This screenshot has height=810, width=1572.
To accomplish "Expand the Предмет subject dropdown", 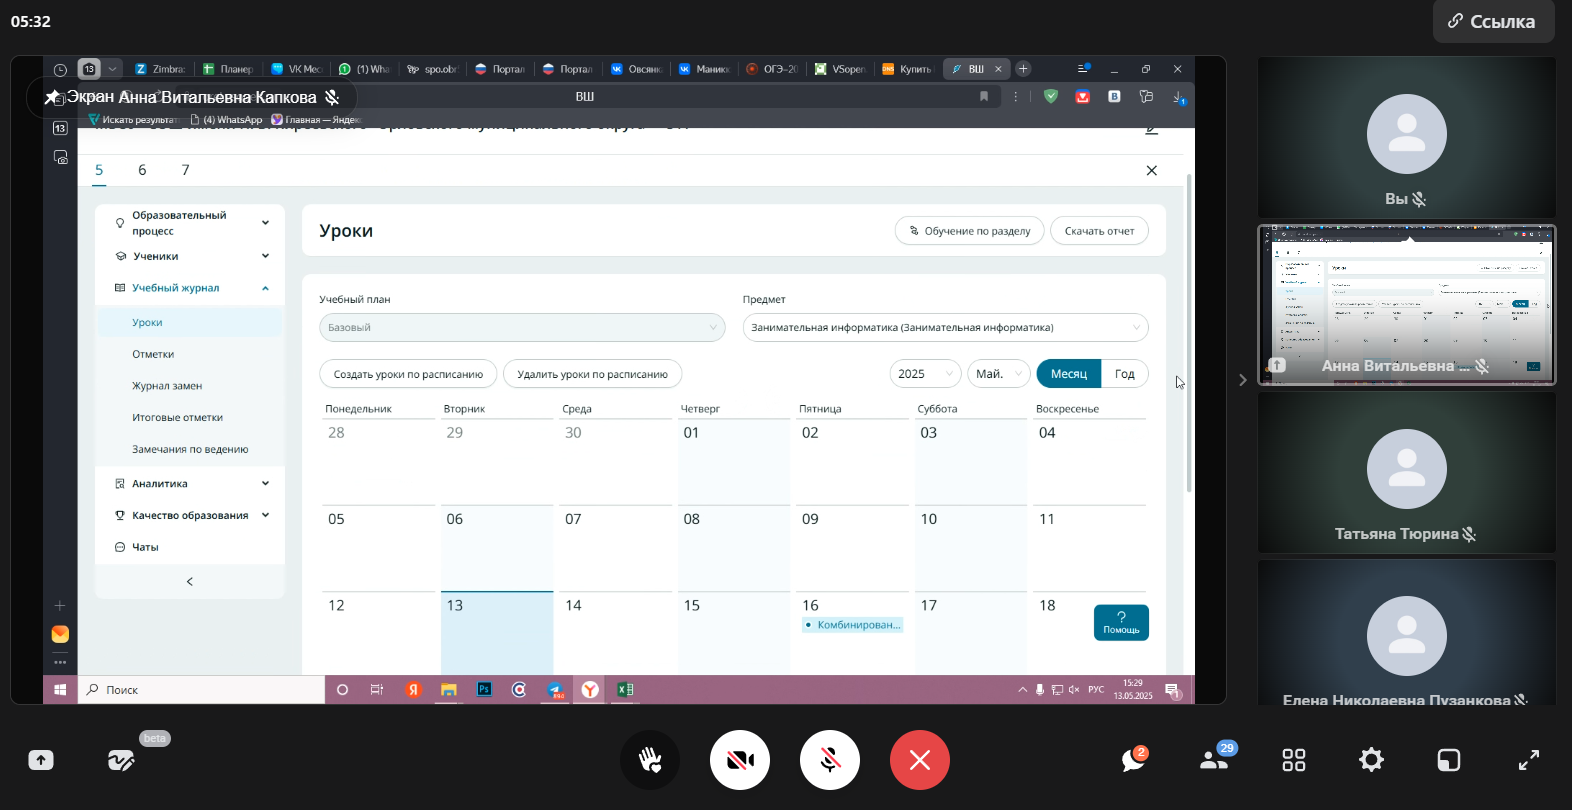I will 944,328.
